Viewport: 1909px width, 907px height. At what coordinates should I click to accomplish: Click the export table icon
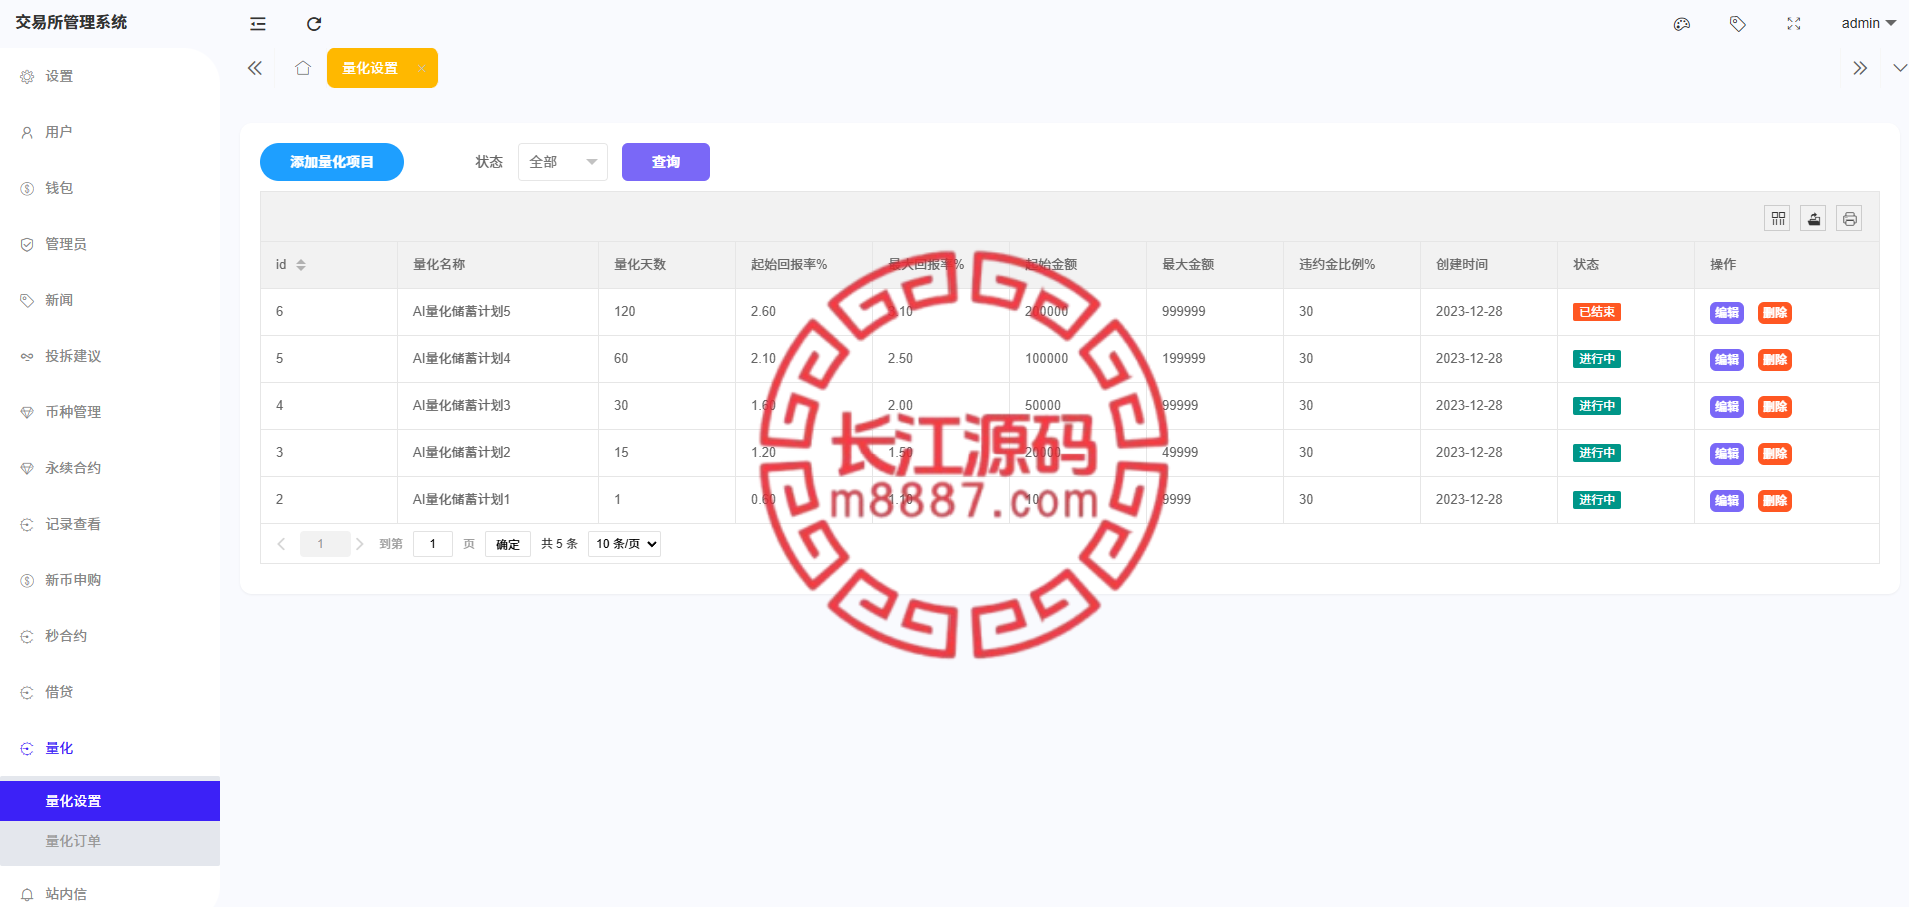[1814, 218]
